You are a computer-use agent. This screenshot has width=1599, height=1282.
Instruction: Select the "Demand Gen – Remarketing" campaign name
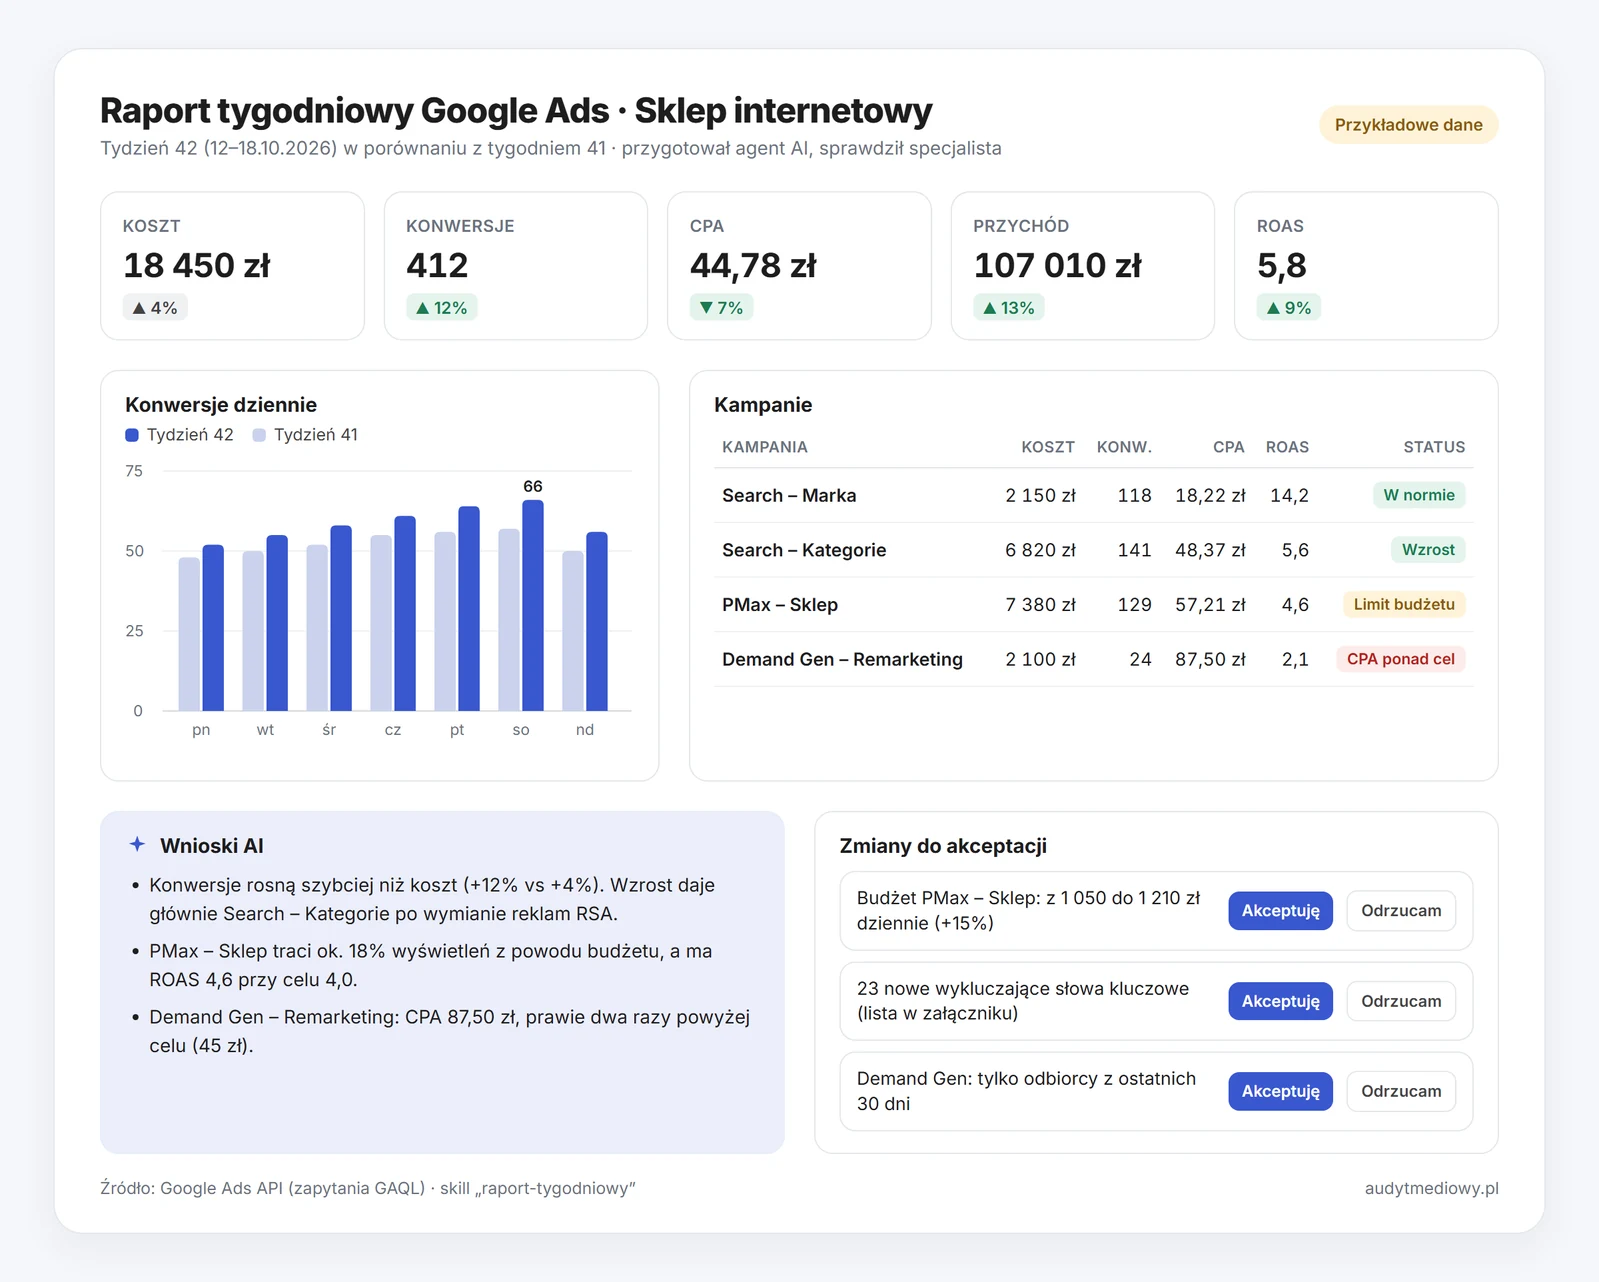coord(842,659)
